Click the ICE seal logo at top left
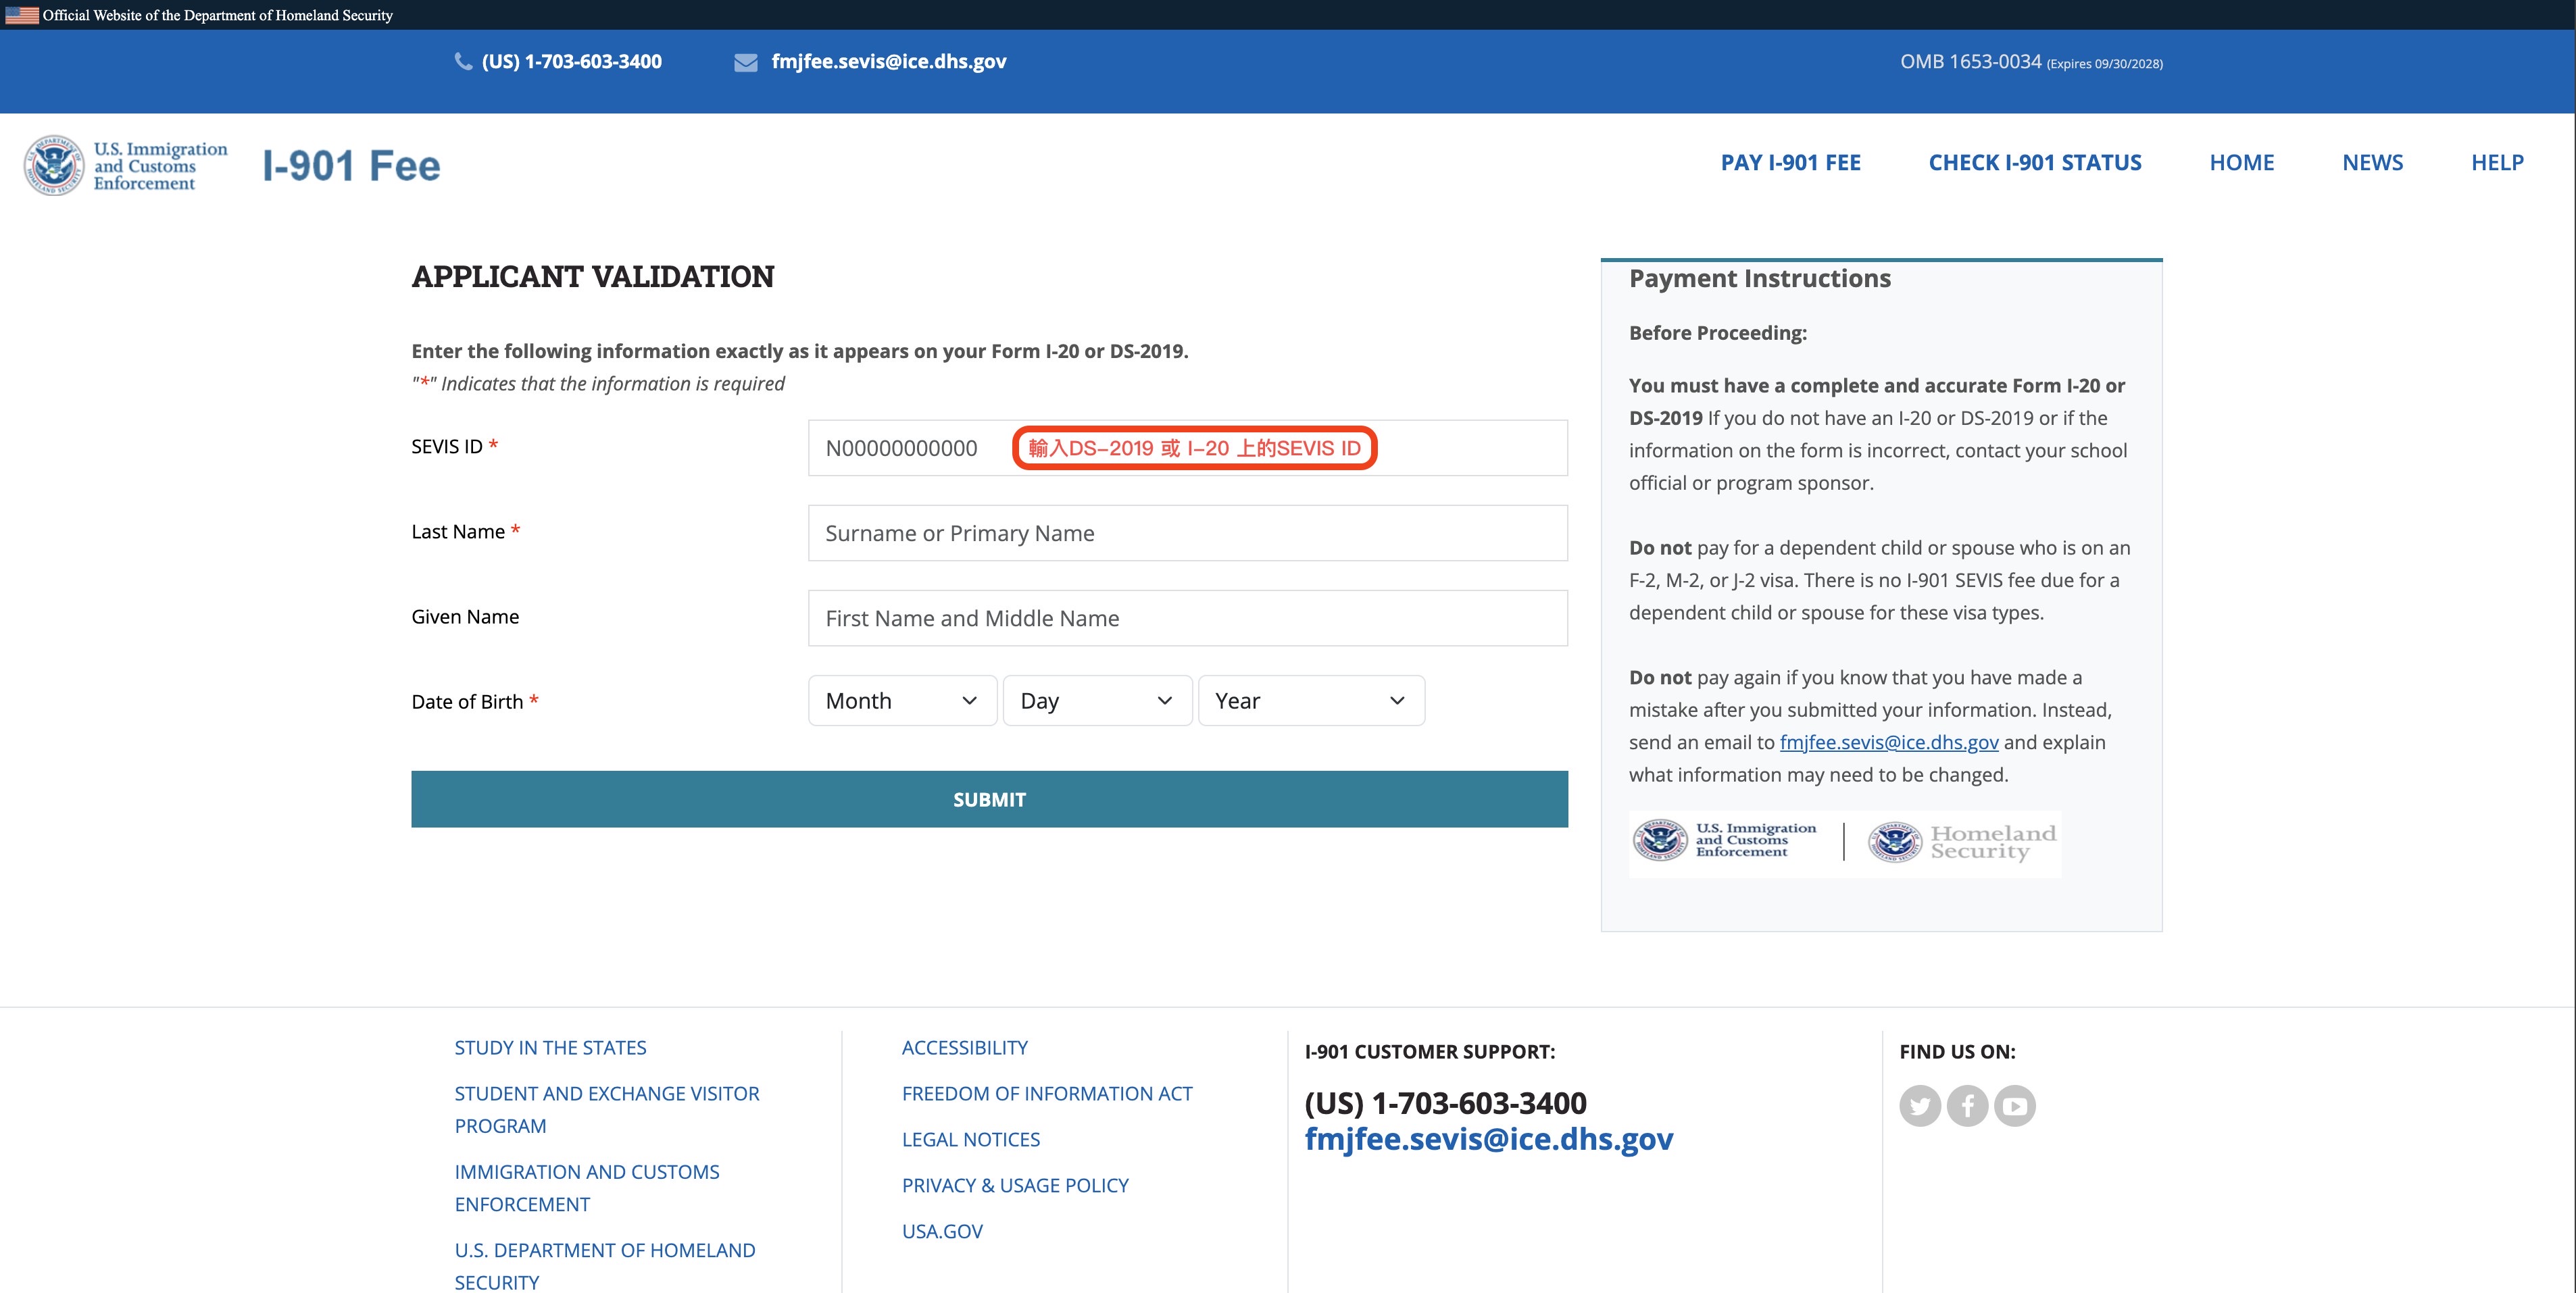The height and width of the screenshot is (1293, 2576). pos(54,165)
